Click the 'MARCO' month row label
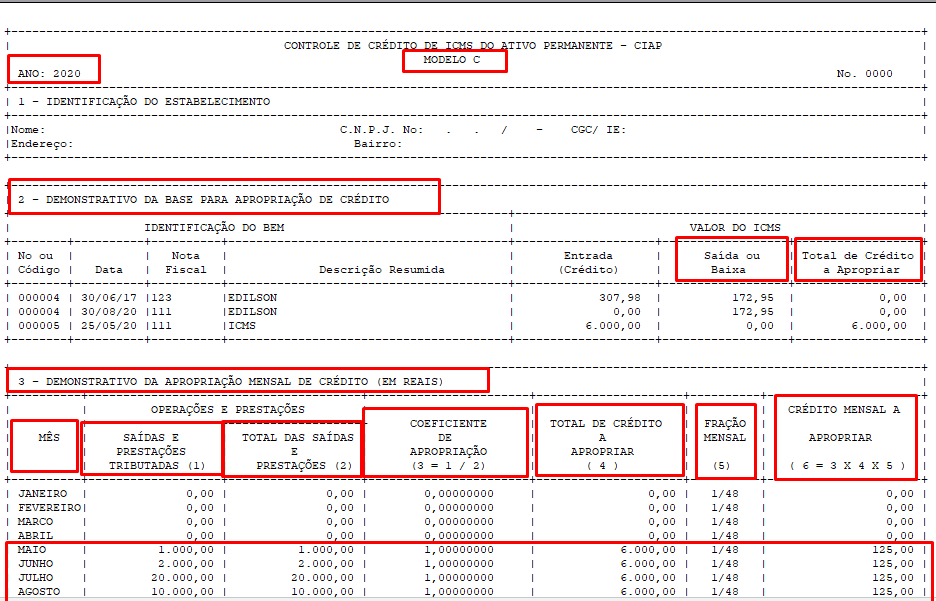The image size is (936, 601). 35,522
